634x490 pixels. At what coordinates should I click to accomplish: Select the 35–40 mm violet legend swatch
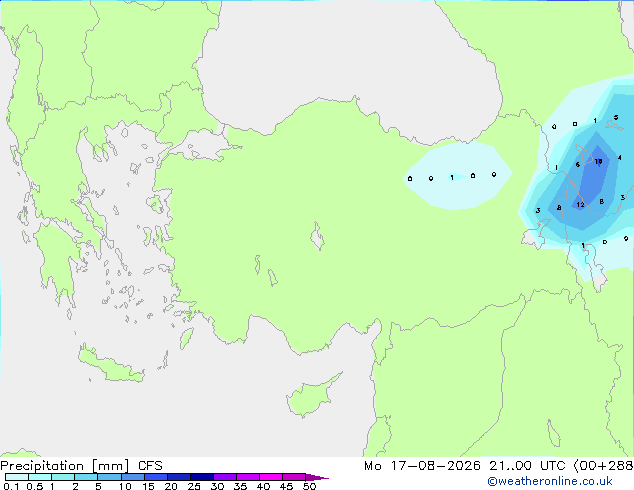point(248,477)
